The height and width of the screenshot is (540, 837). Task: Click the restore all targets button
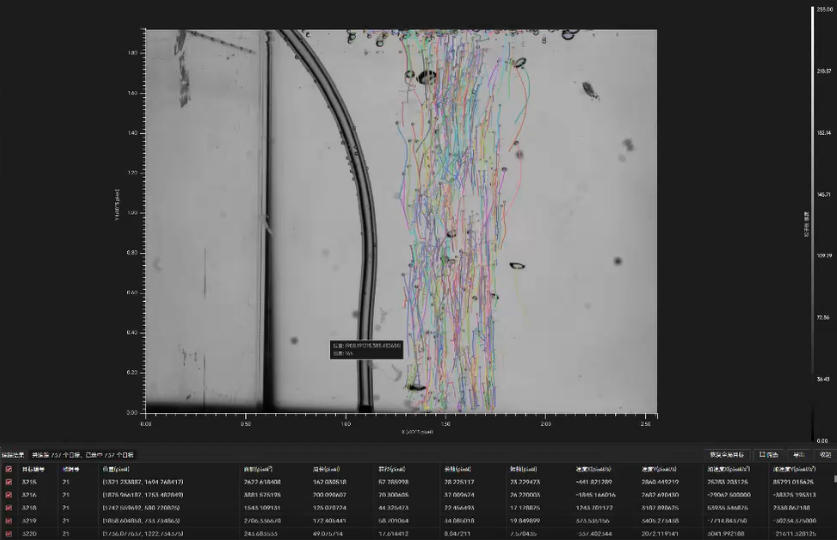tap(726, 454)
